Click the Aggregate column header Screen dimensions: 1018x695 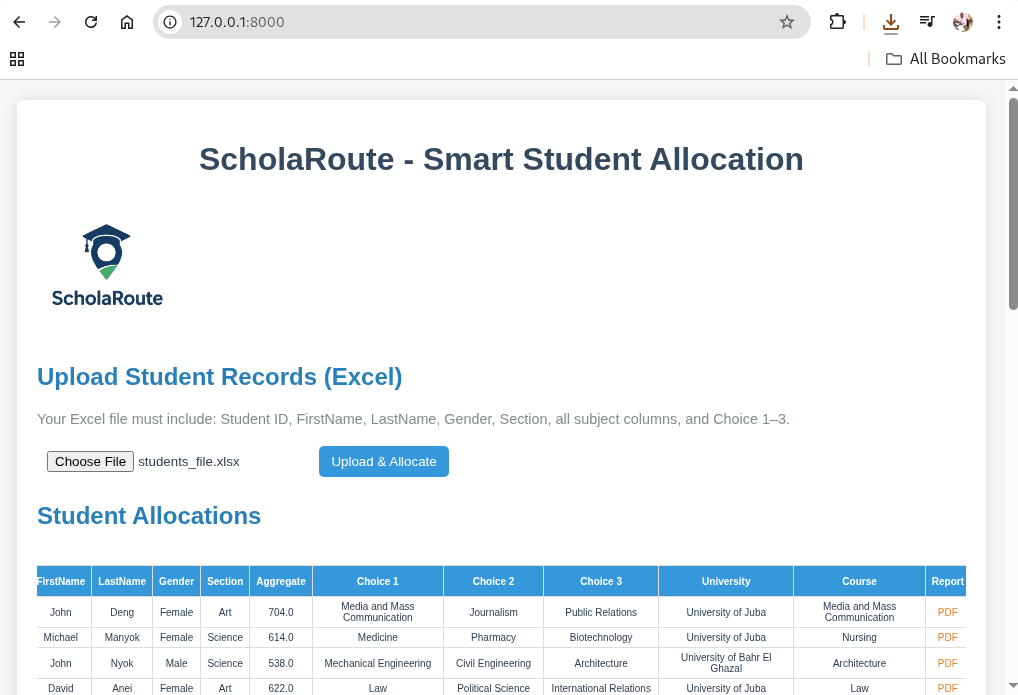tap(280, 581)
